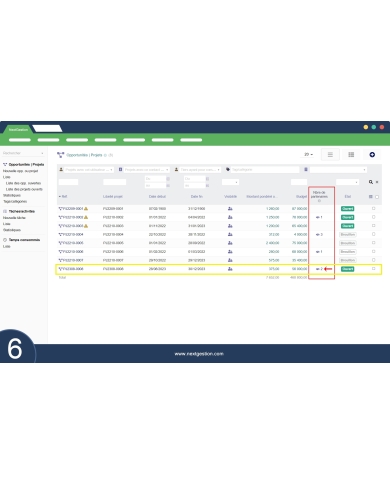Switch to the list view icon

(330, 155)
